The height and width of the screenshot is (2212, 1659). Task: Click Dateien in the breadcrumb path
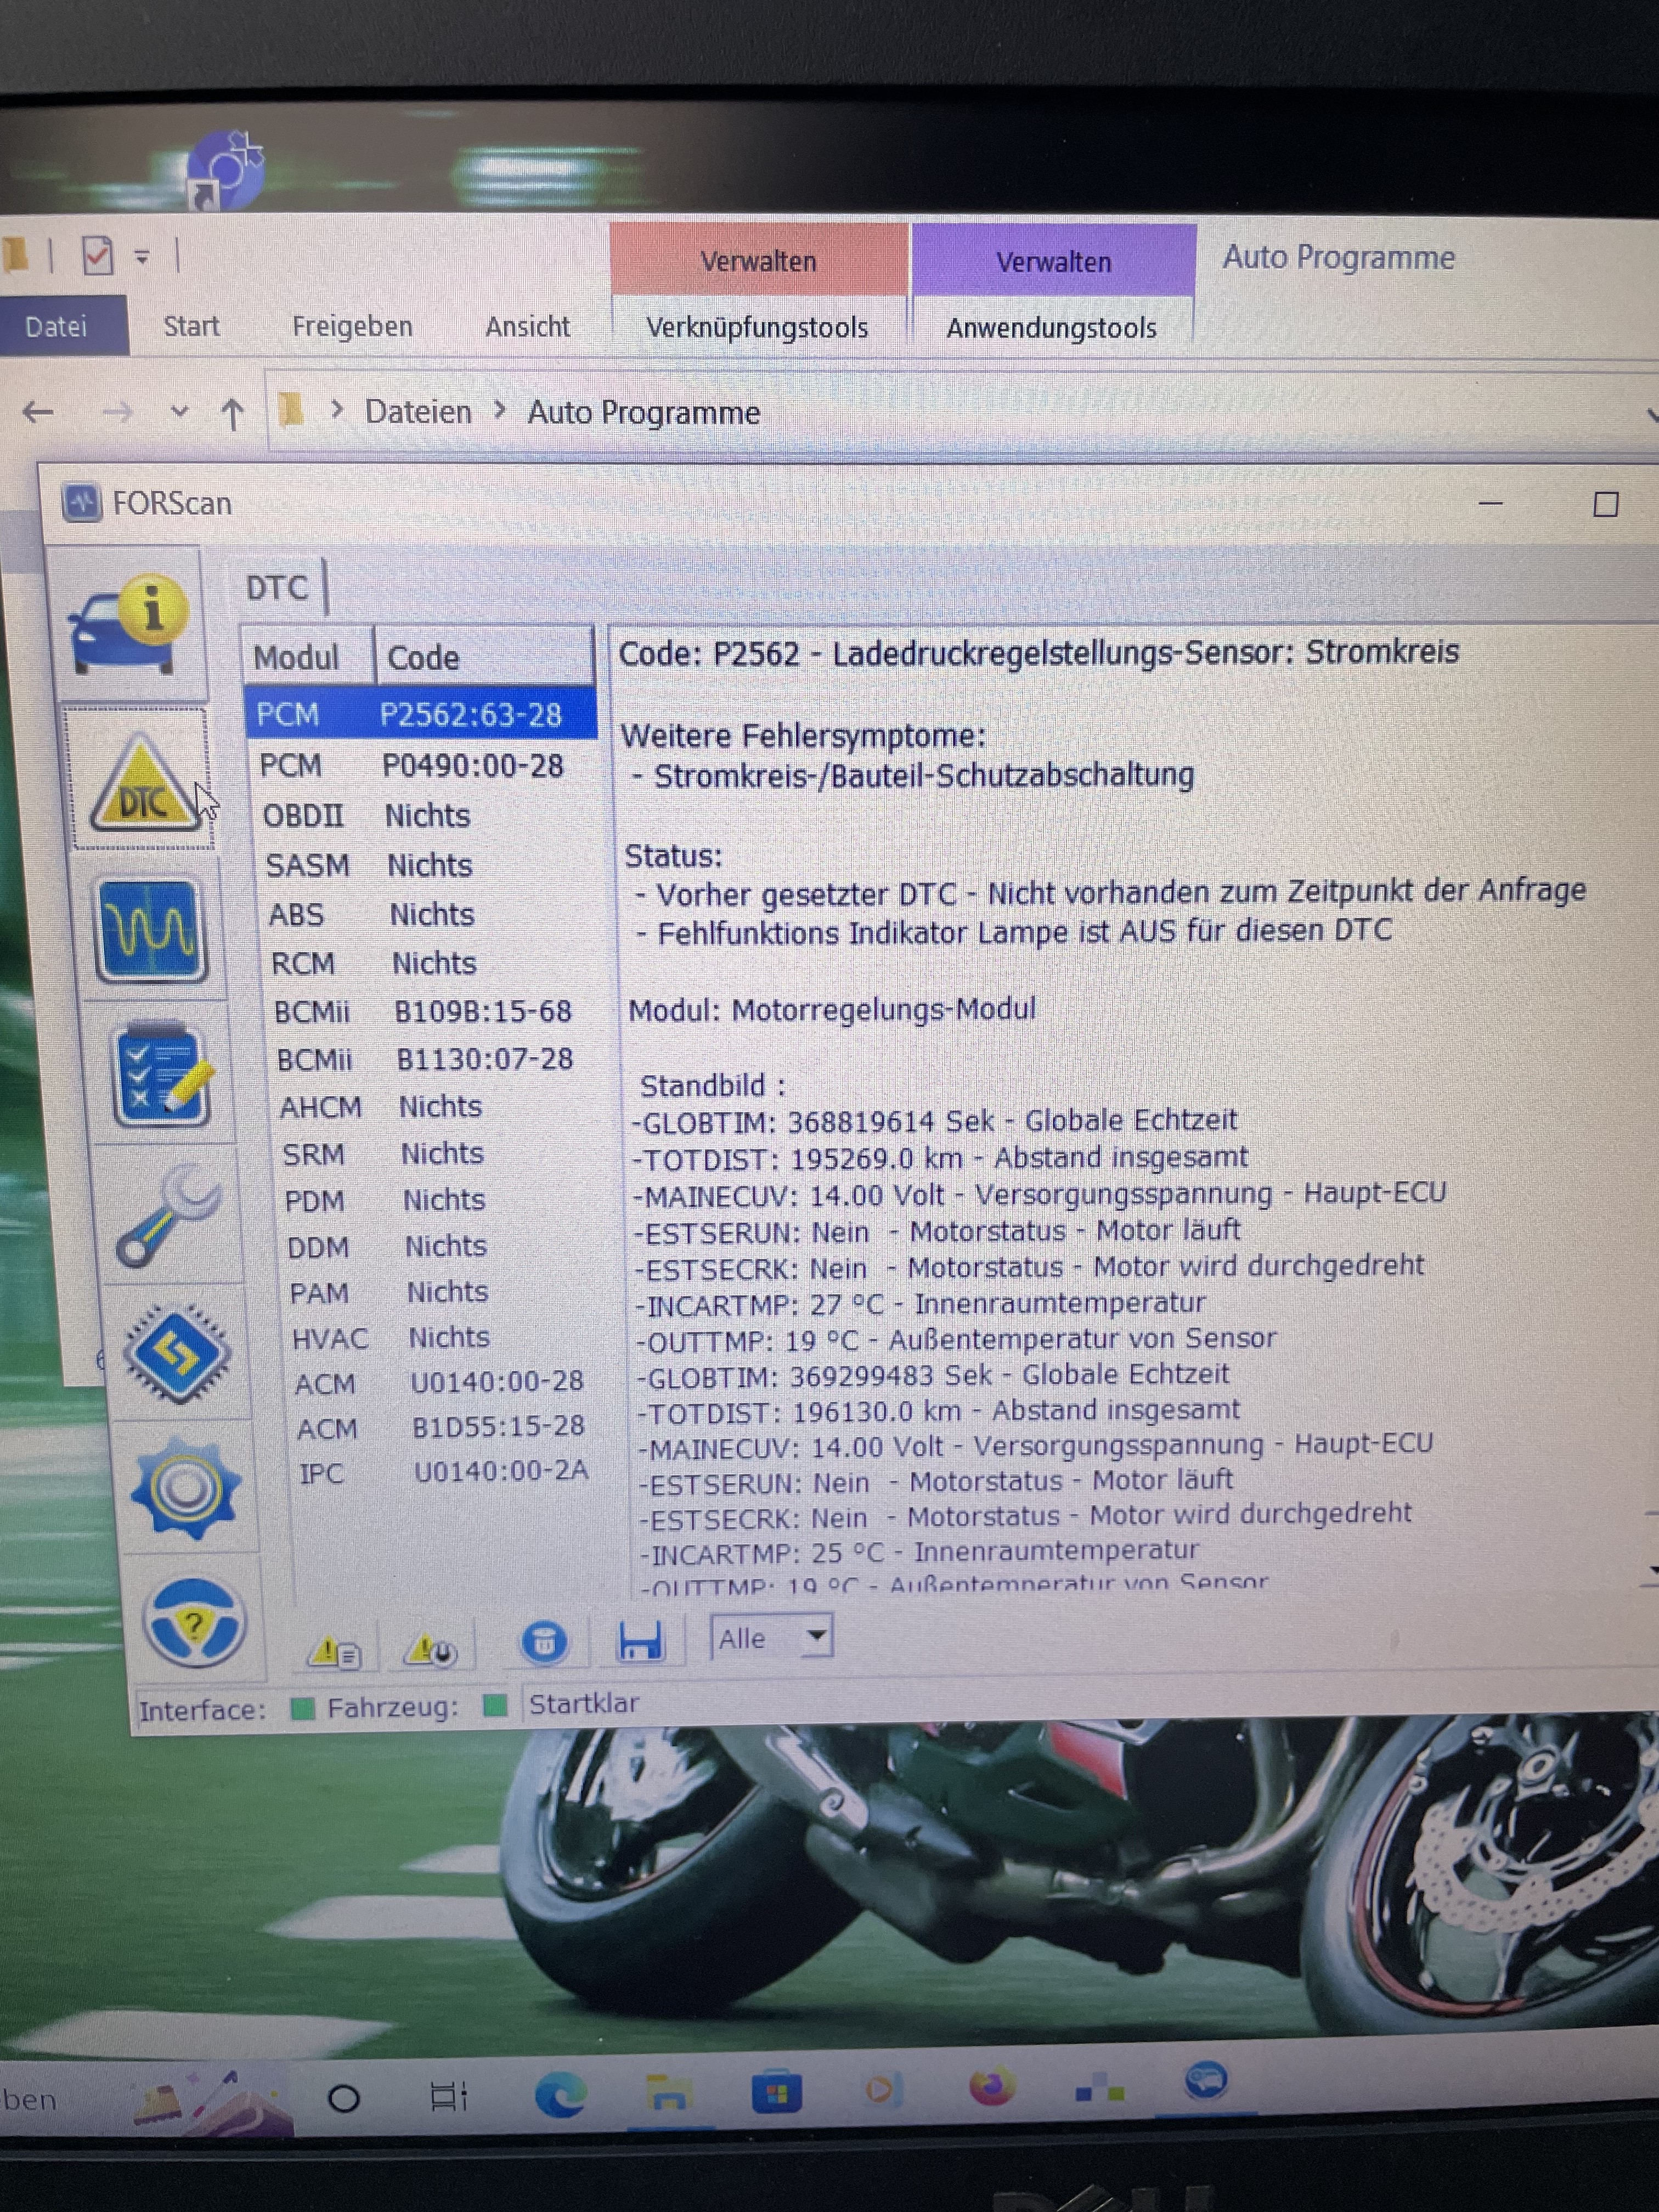[x=417, y=412]
